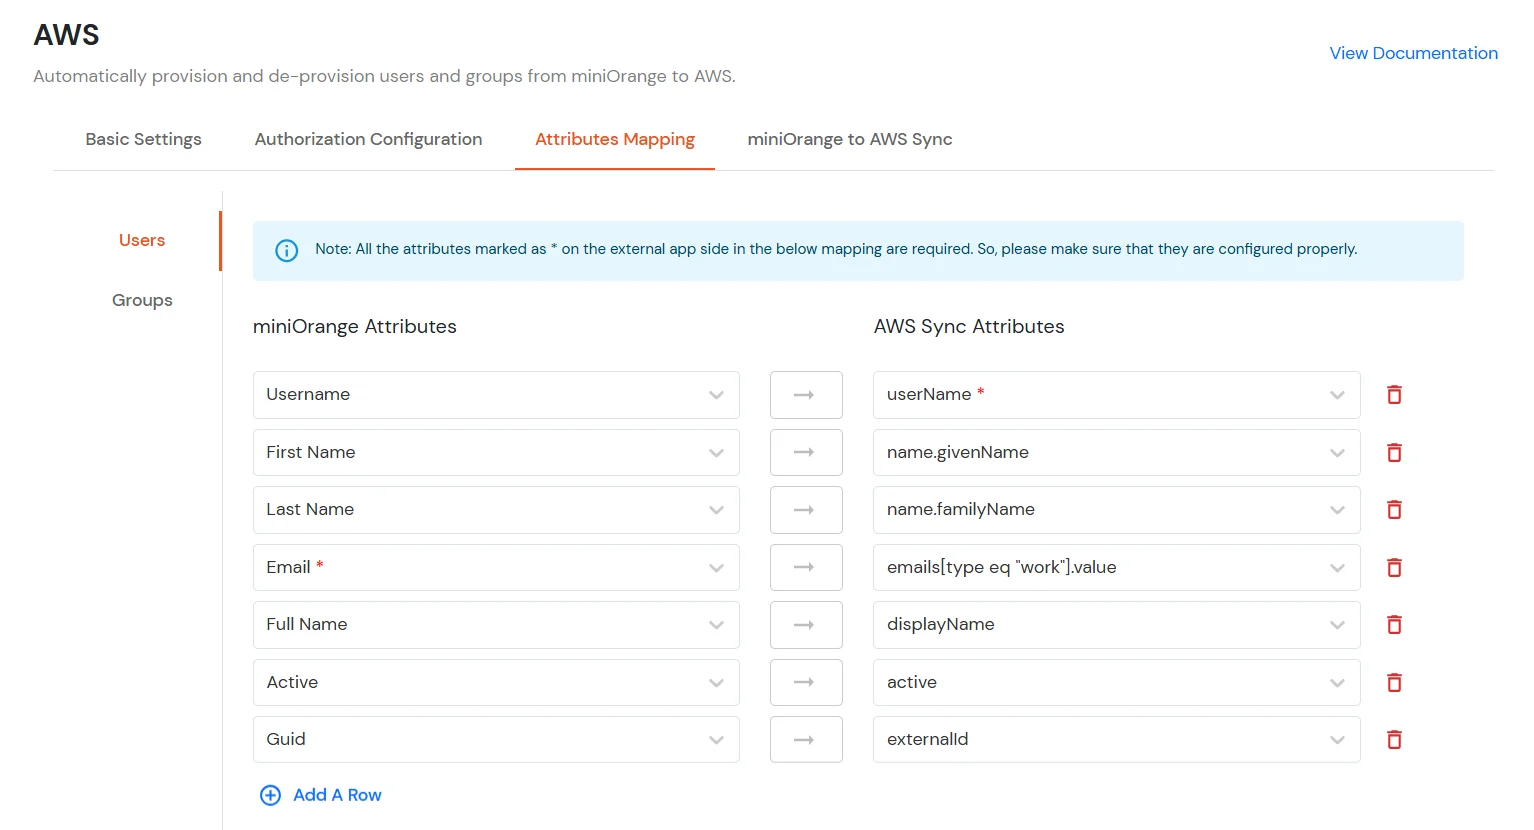The image size is (1534, 830).
Task: Expand the userName AWS attribute selector
Action: tap(1337, 394)
